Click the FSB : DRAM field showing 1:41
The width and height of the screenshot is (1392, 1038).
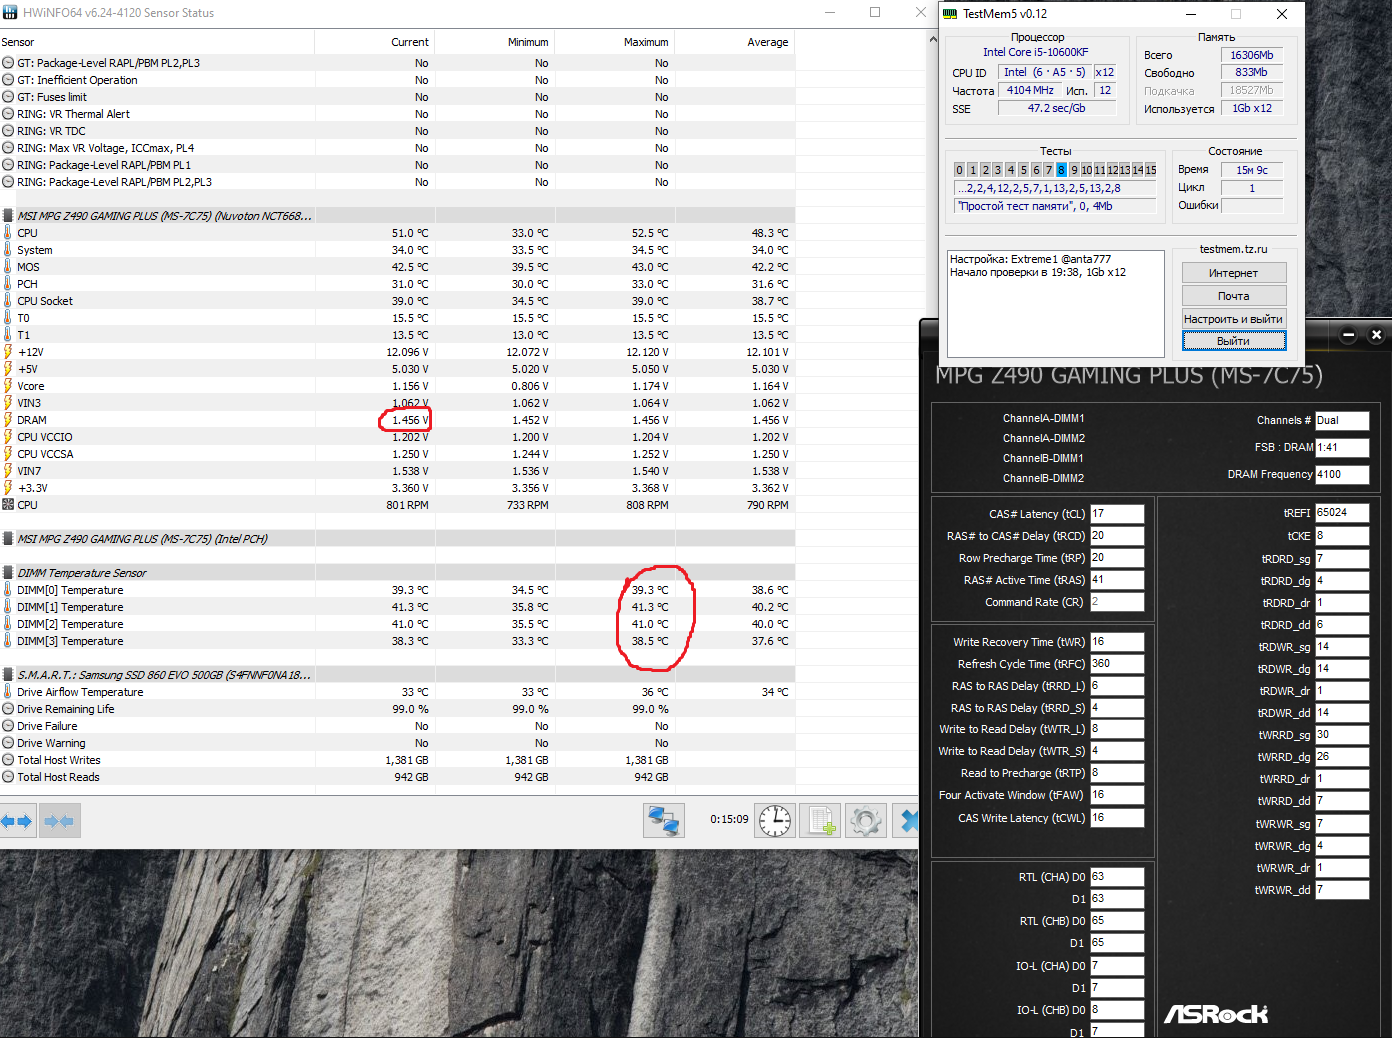click(x=1342, y=448)
